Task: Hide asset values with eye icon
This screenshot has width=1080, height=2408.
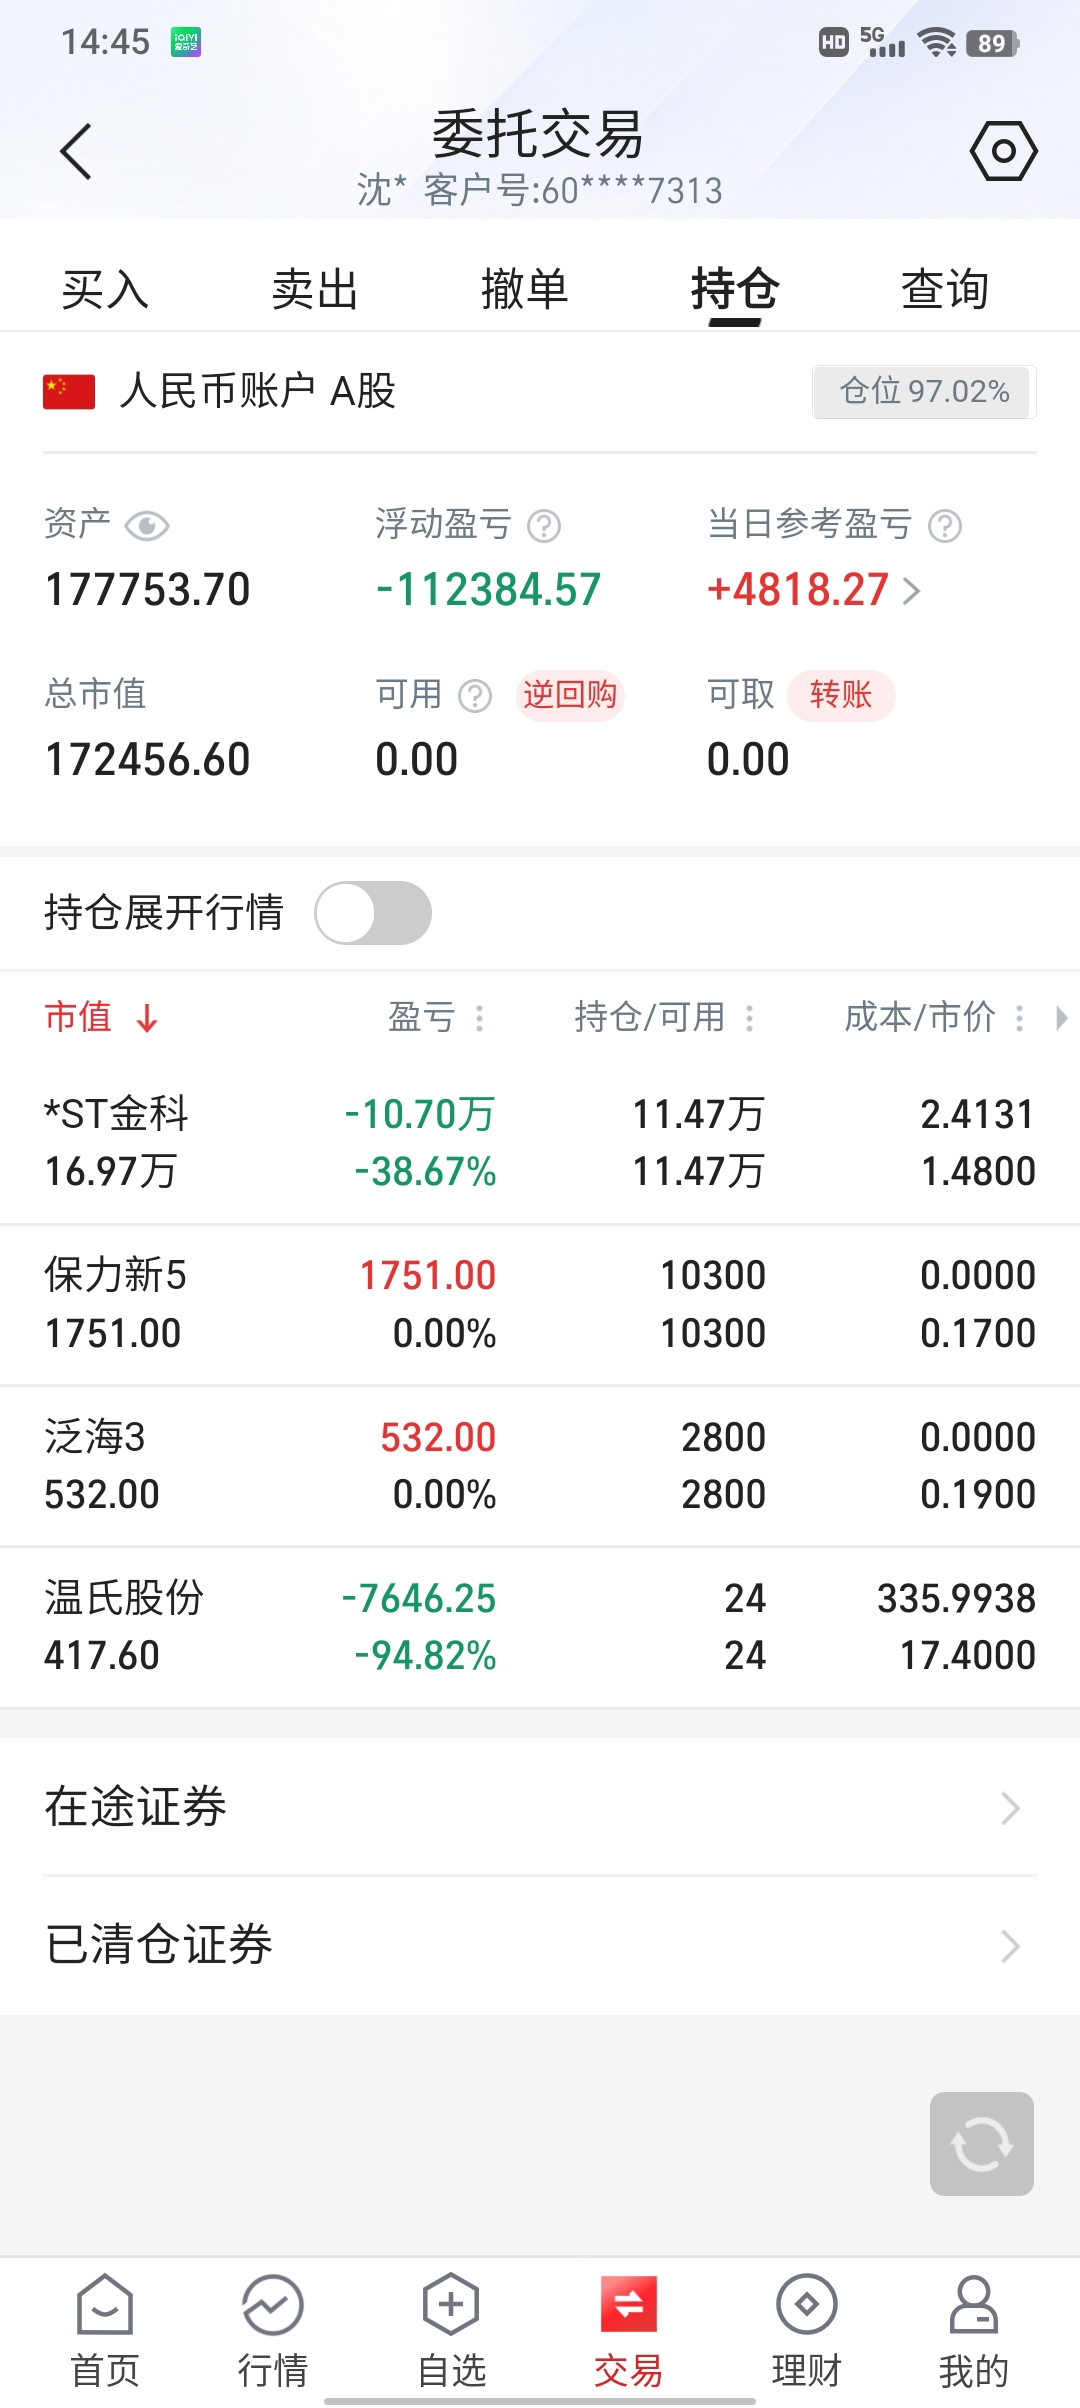Action: (x=147, y=526)
